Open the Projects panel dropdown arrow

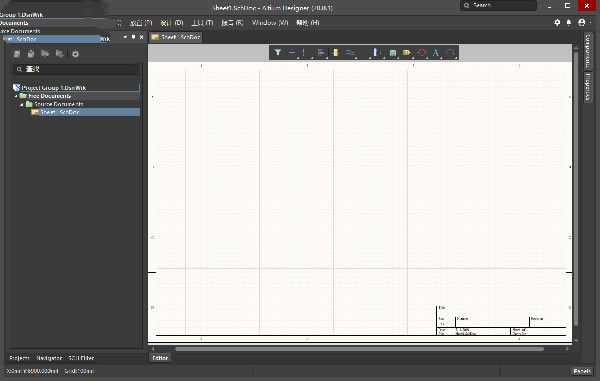[x=125, y=37]
